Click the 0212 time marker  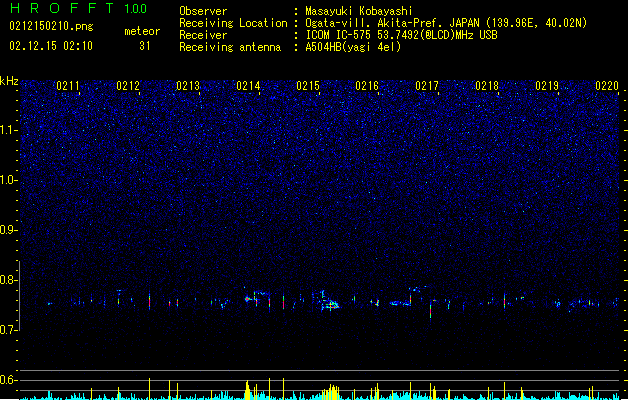[128, 86]
